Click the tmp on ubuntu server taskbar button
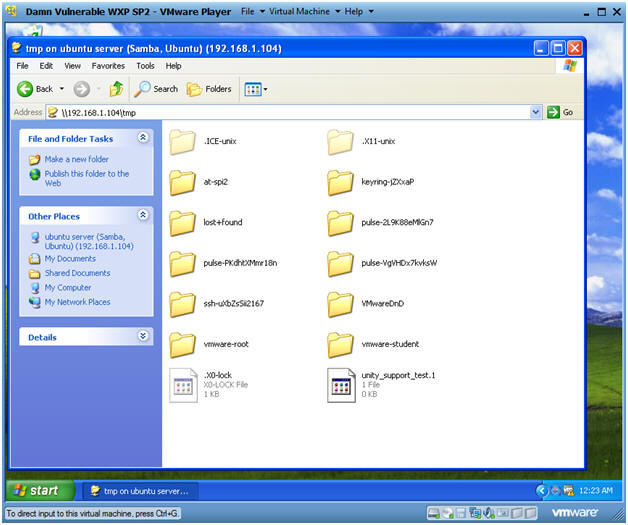Image resolution: width=628 pixels, height=525 pixels. coord(140,491)
